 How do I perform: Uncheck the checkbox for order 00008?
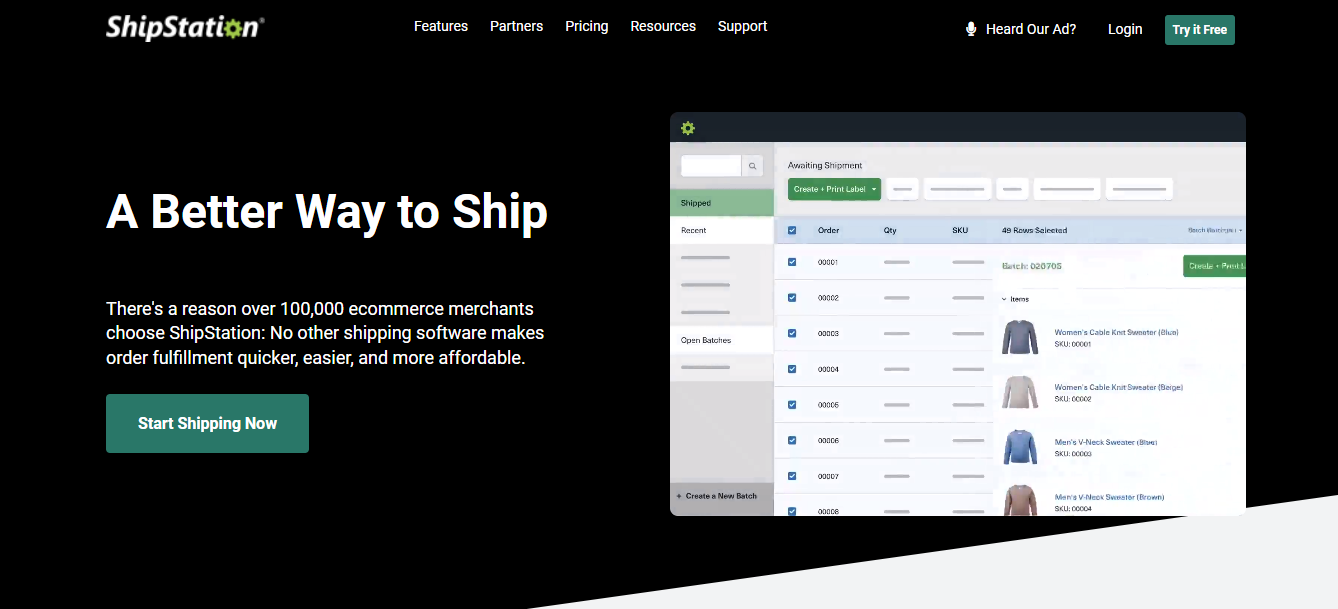[792, 511]
